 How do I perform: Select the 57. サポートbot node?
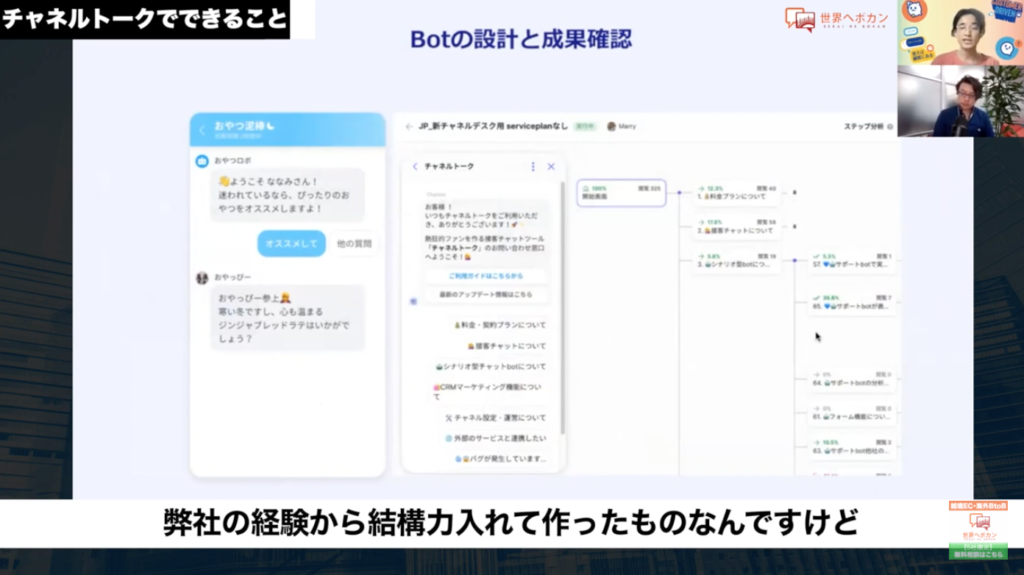[852, 261]
